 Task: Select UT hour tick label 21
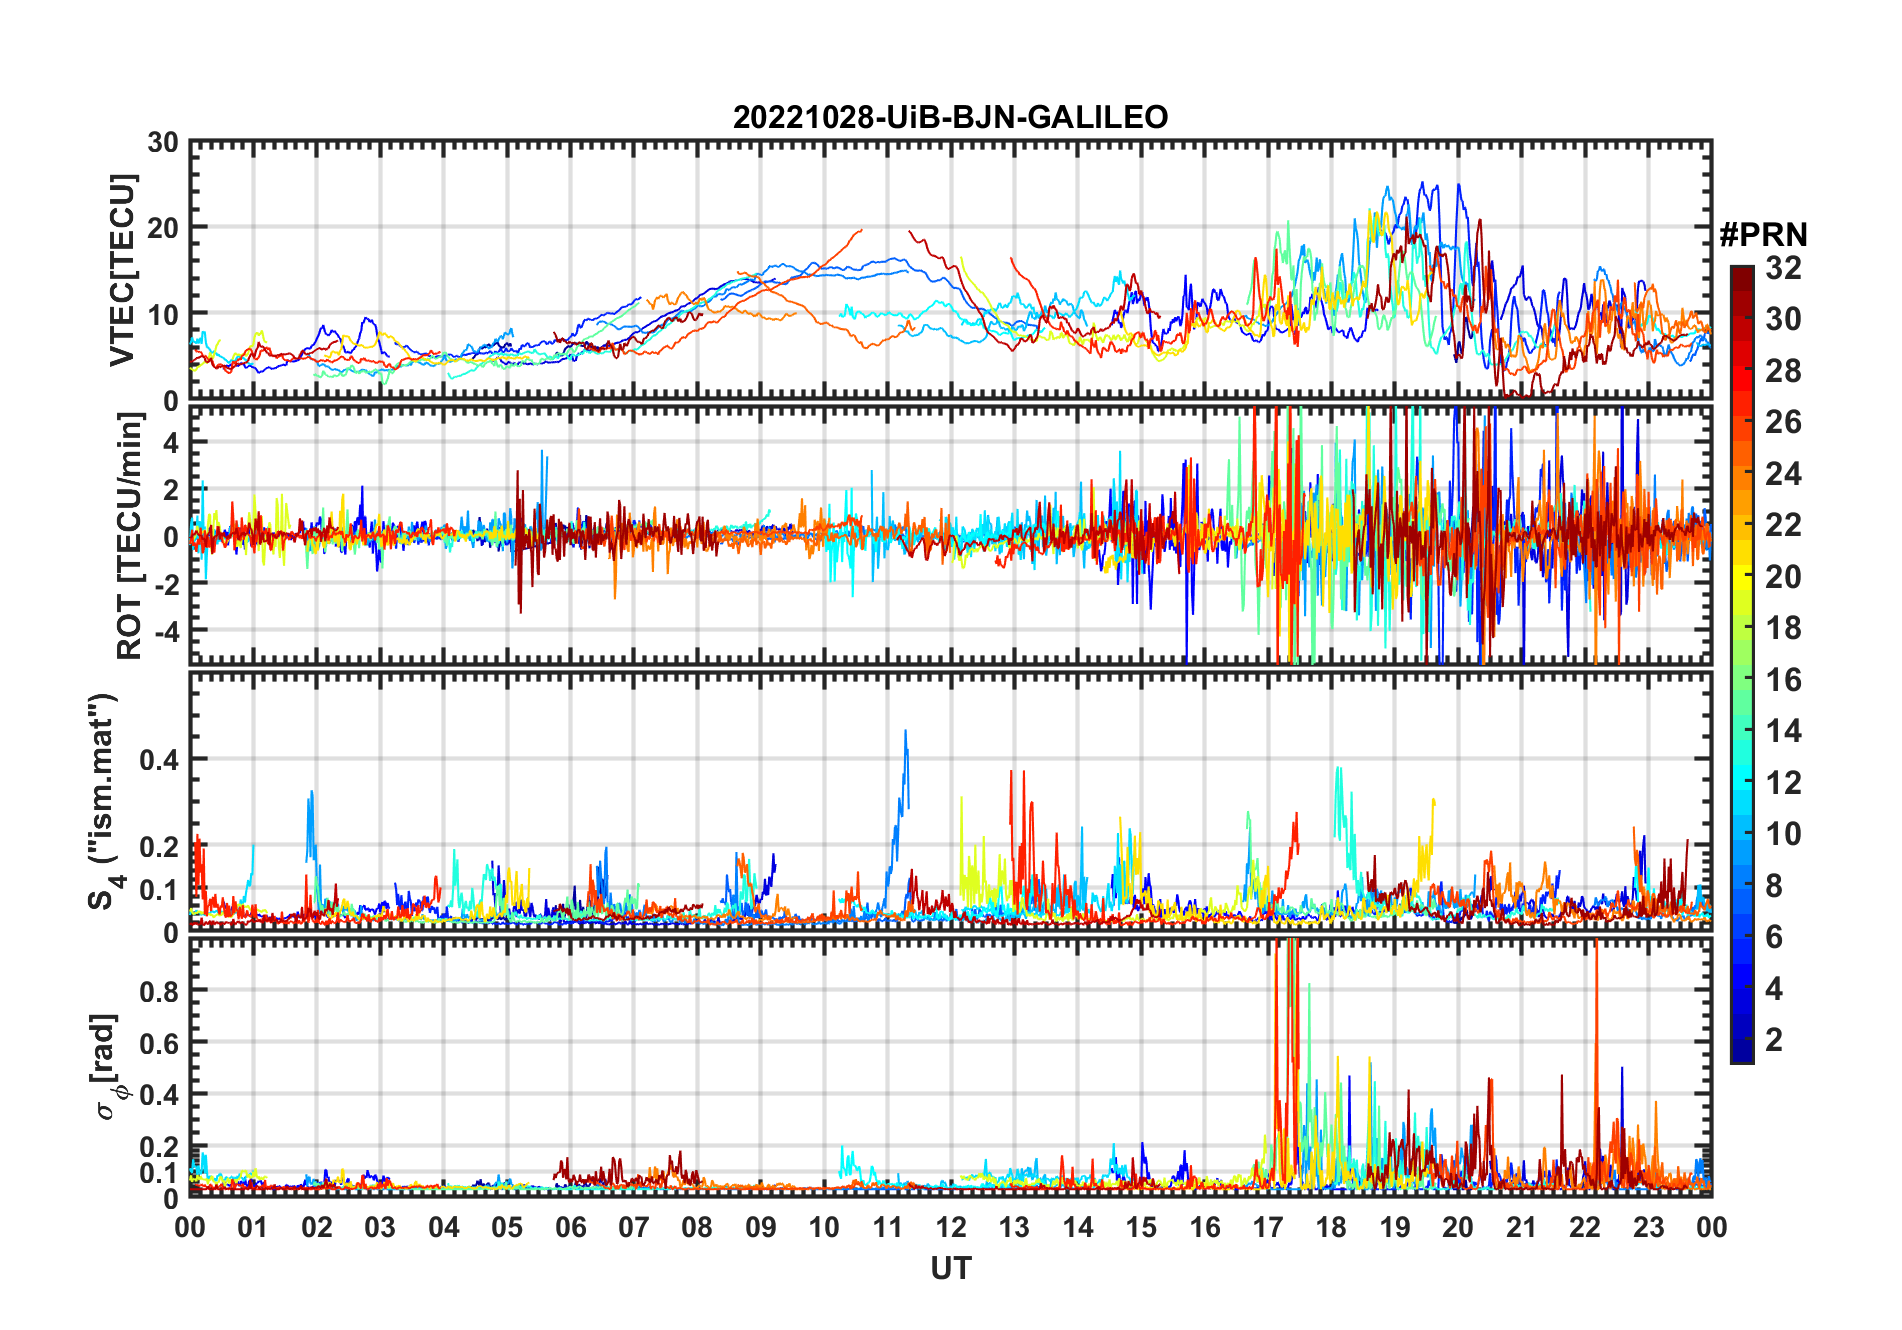point(1522,1227)
